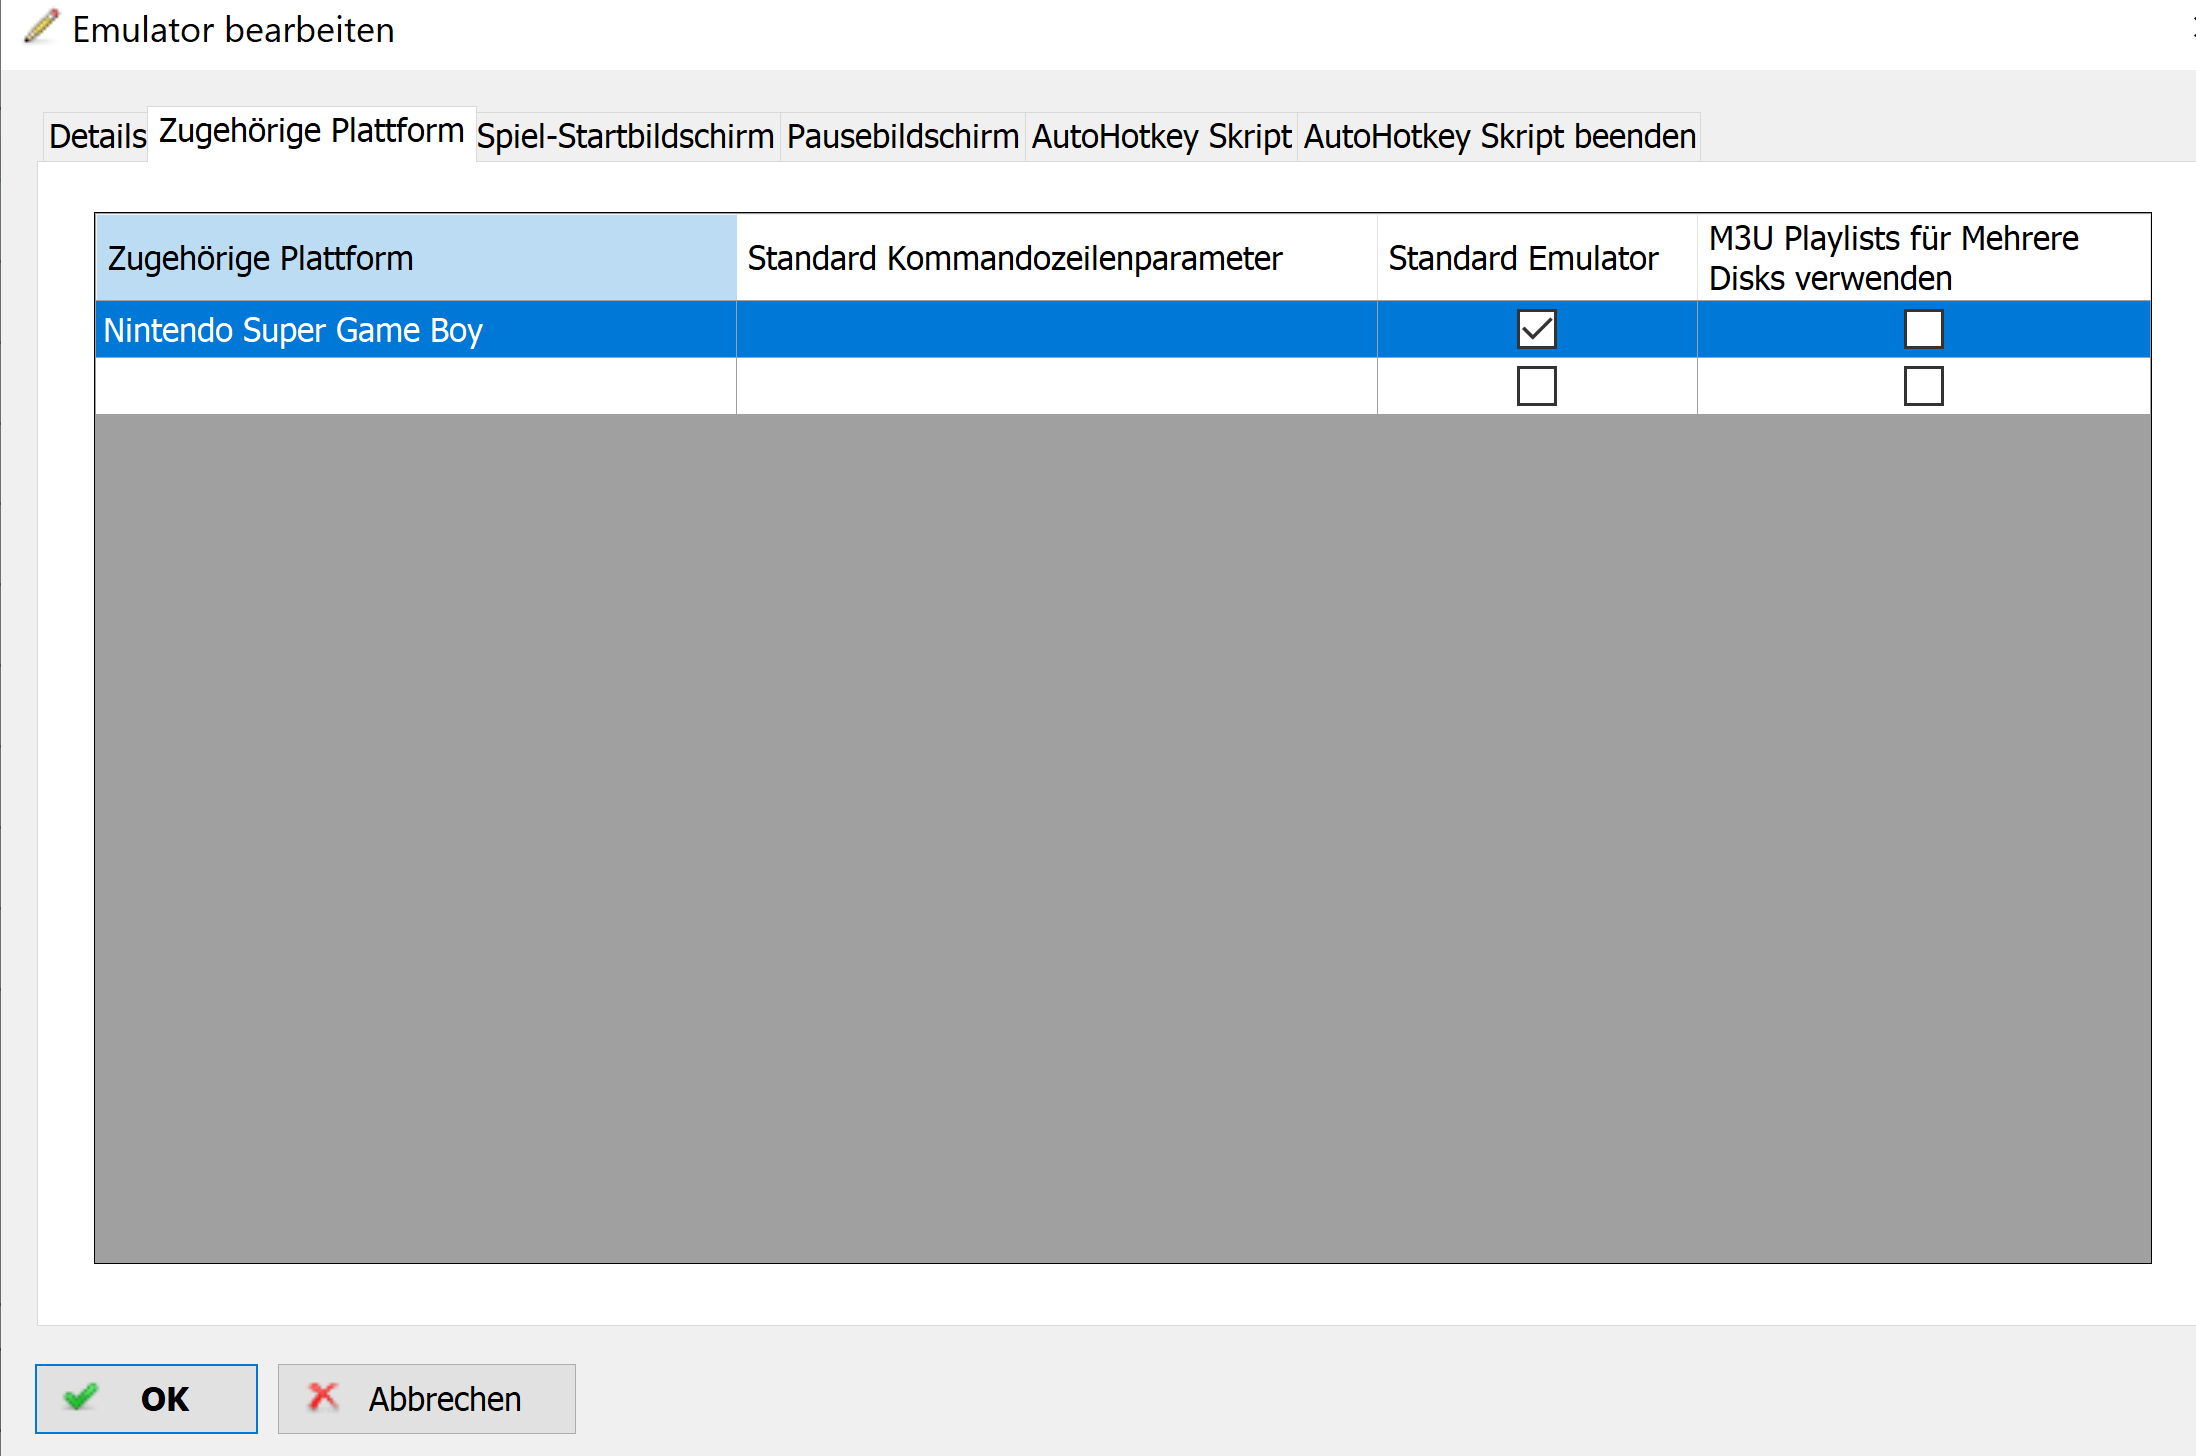Viewport: 2196px width, 1456px height.
Task: Enable M3U Playlists for Nintendo Super Game Boy
Action: [1924, 329]
